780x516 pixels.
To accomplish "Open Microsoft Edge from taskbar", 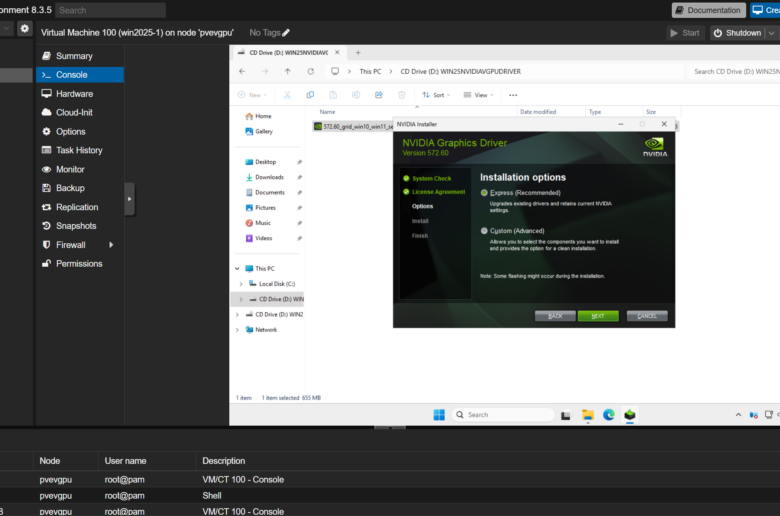I will tap(609, 414).
